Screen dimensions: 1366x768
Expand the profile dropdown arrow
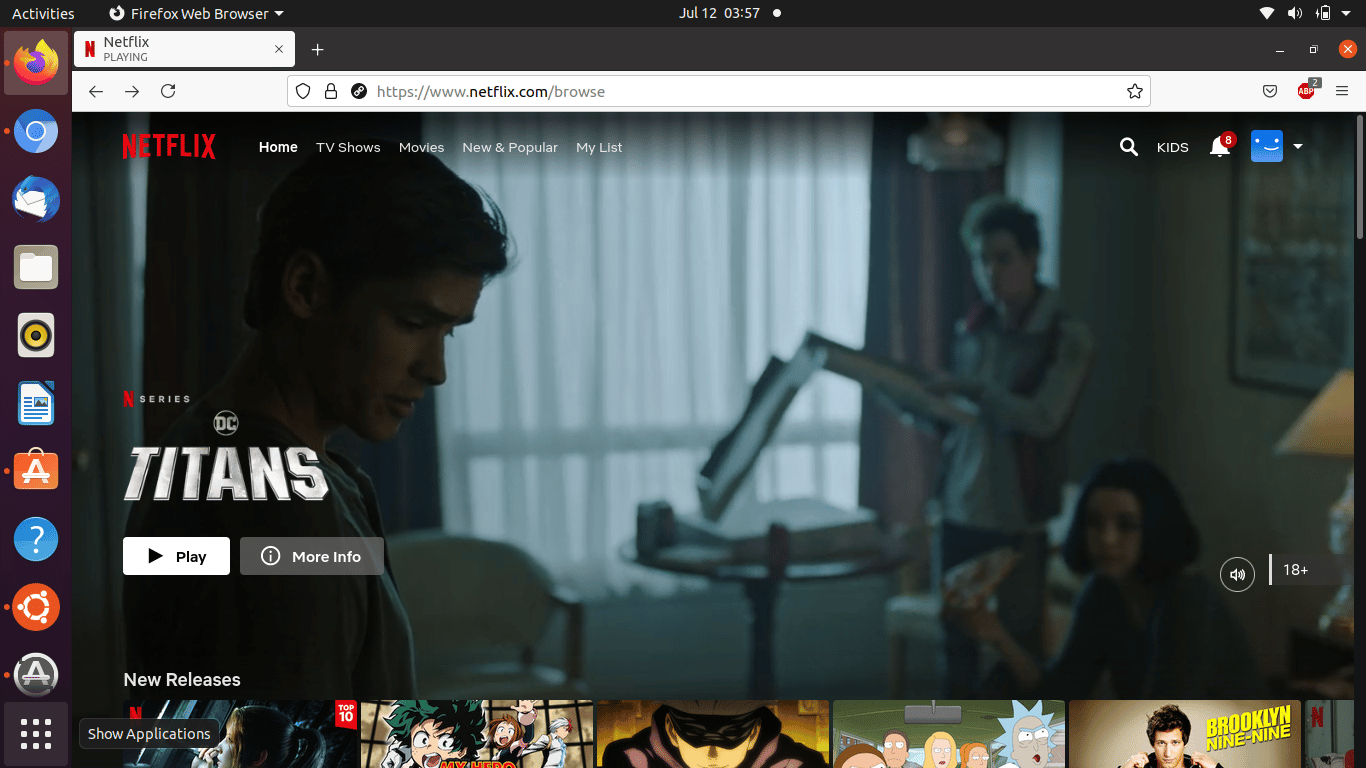[1298, 147]
